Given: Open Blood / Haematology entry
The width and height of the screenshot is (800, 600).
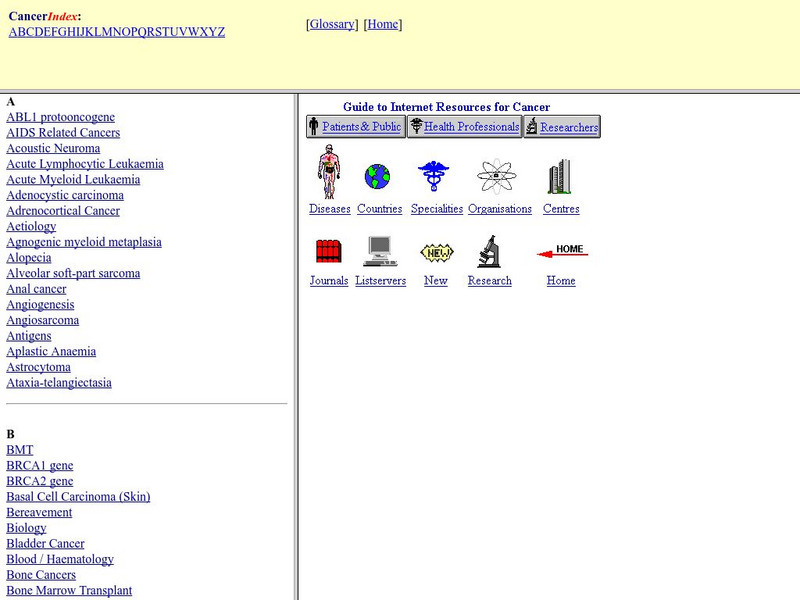Looking at the screenshot, I should [60, 559].
